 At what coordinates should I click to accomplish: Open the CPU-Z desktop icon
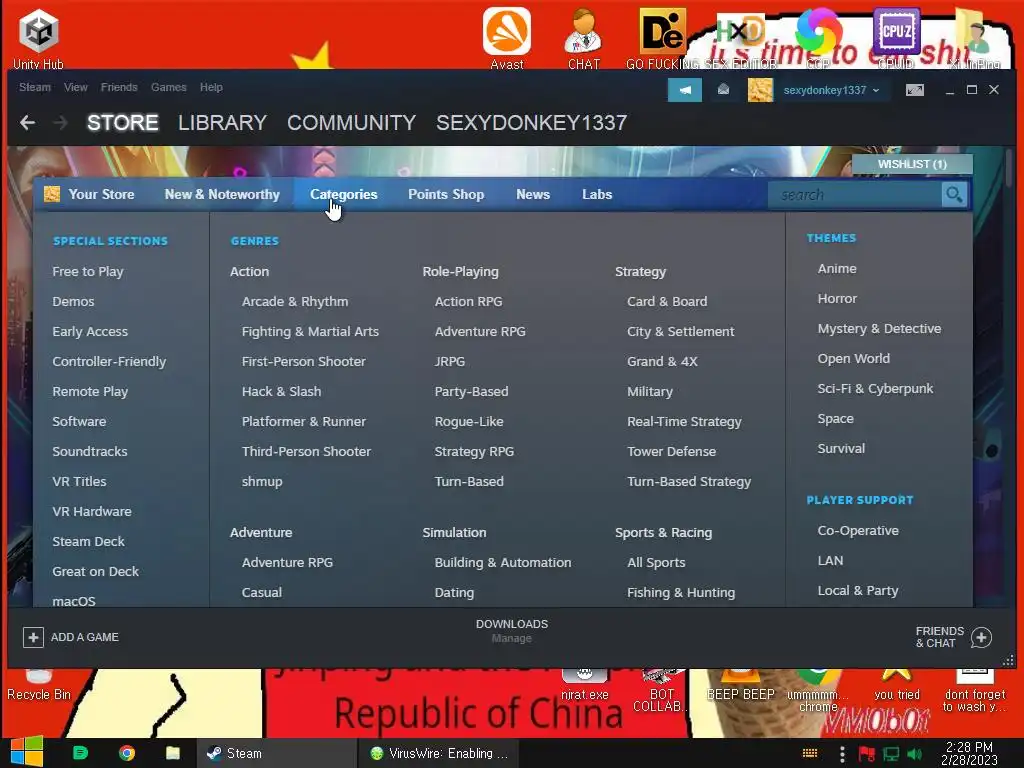[896, 38]
